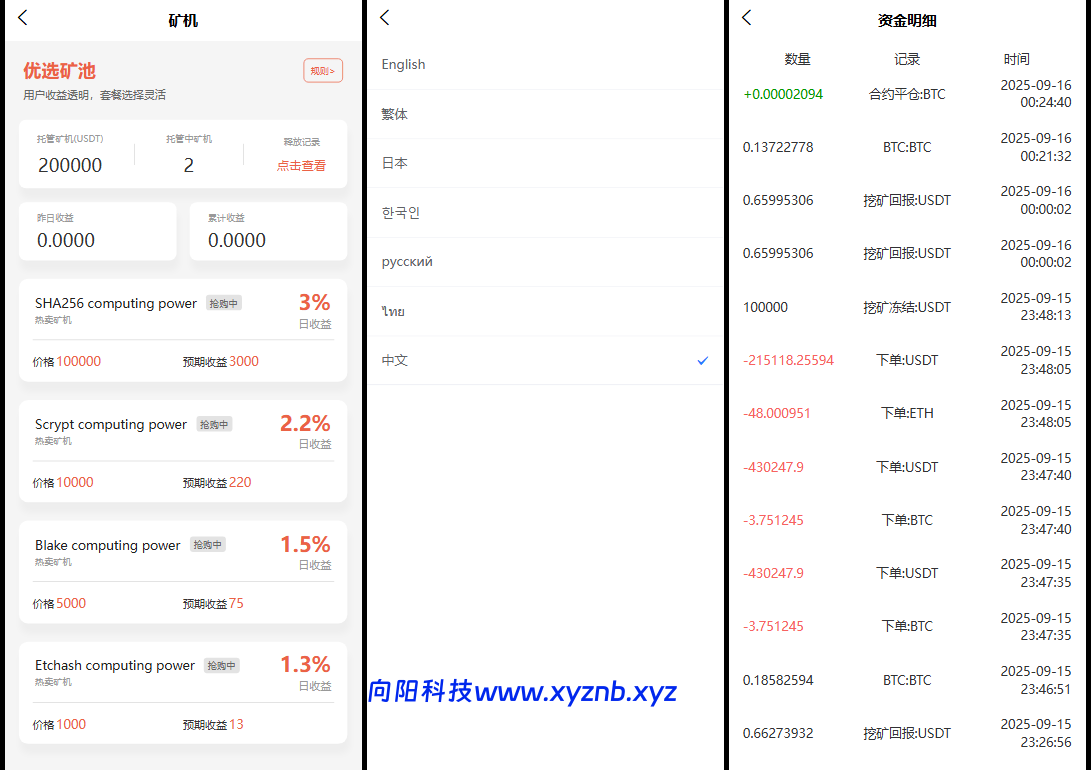The height and width of the screenshot is (770, 1091).
Task: Open the 规则 rules button
Action: coord(322,71)
